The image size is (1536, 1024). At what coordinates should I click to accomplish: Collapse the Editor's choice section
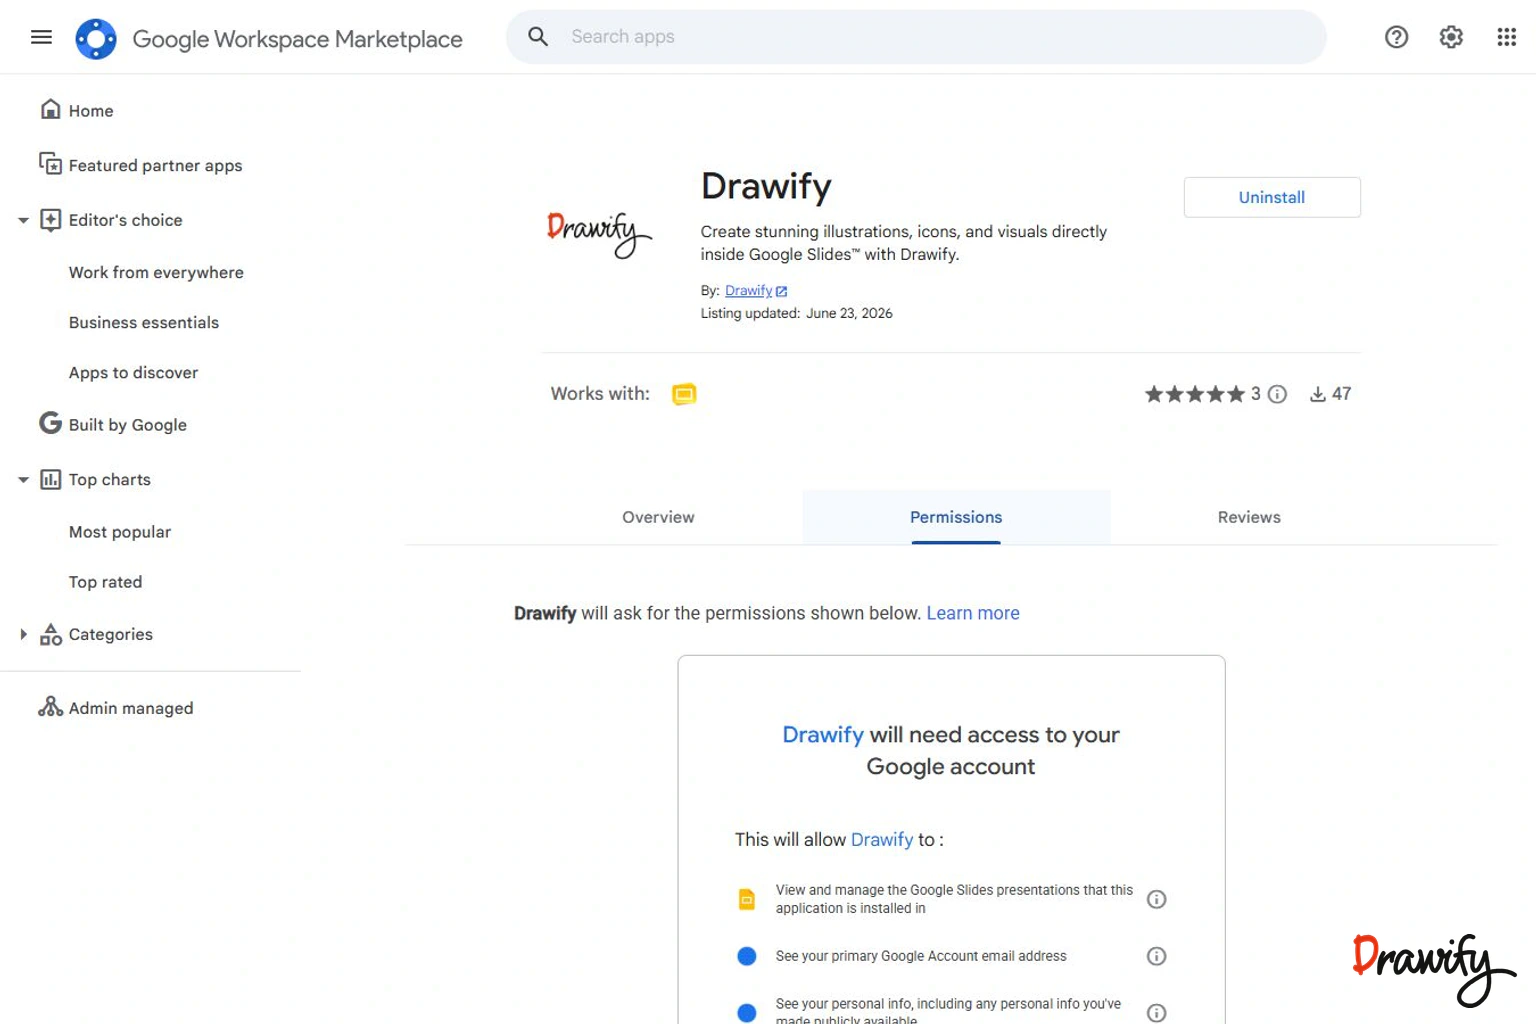(x=23, y=220)
